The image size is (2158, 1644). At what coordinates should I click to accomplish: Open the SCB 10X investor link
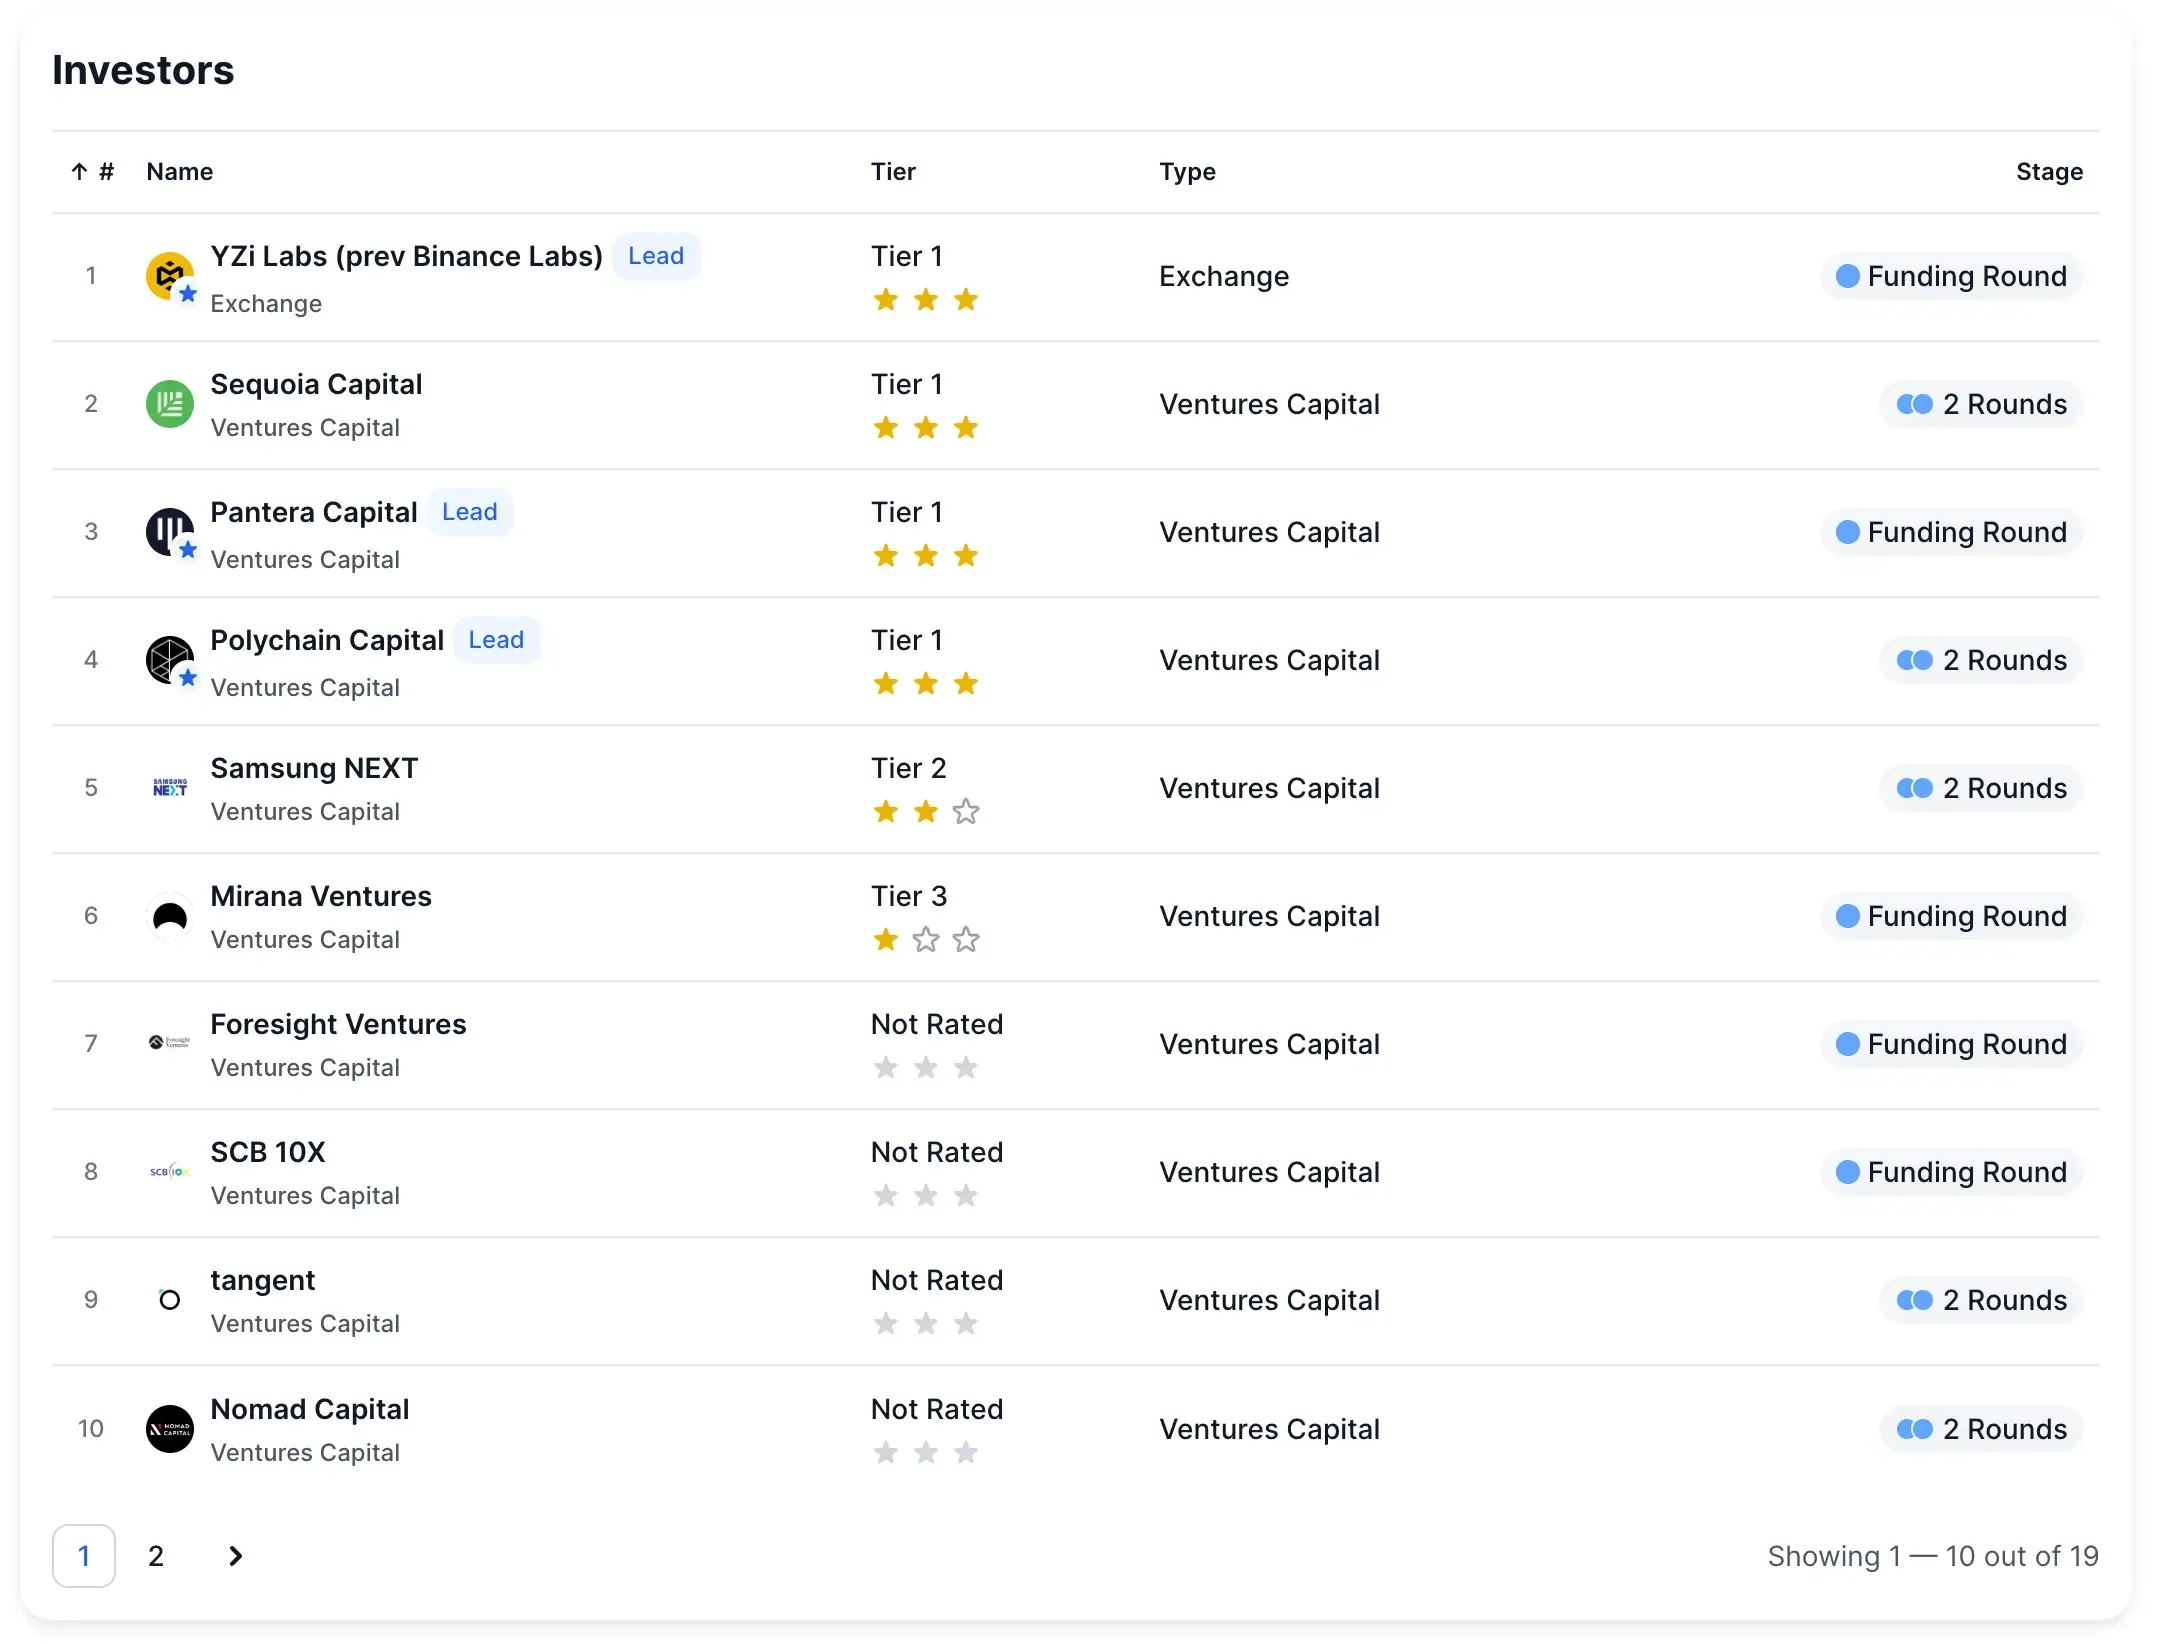[268, 1152]
